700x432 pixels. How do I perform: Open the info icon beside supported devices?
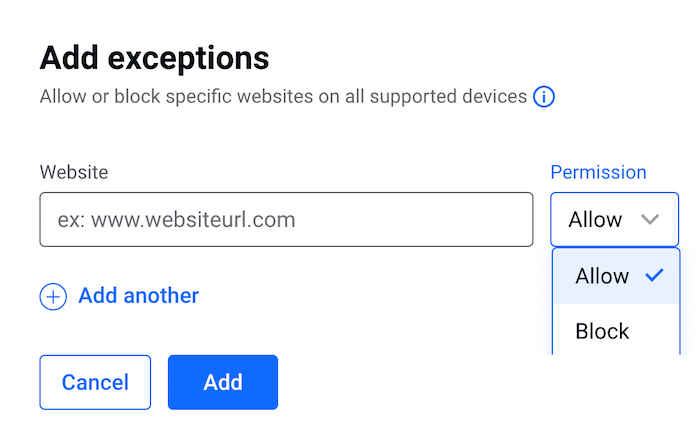(x=544, y=97)
